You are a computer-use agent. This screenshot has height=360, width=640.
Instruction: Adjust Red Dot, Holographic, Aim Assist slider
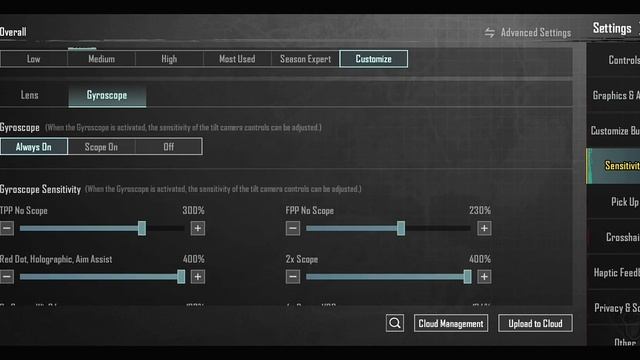point(102,277)
